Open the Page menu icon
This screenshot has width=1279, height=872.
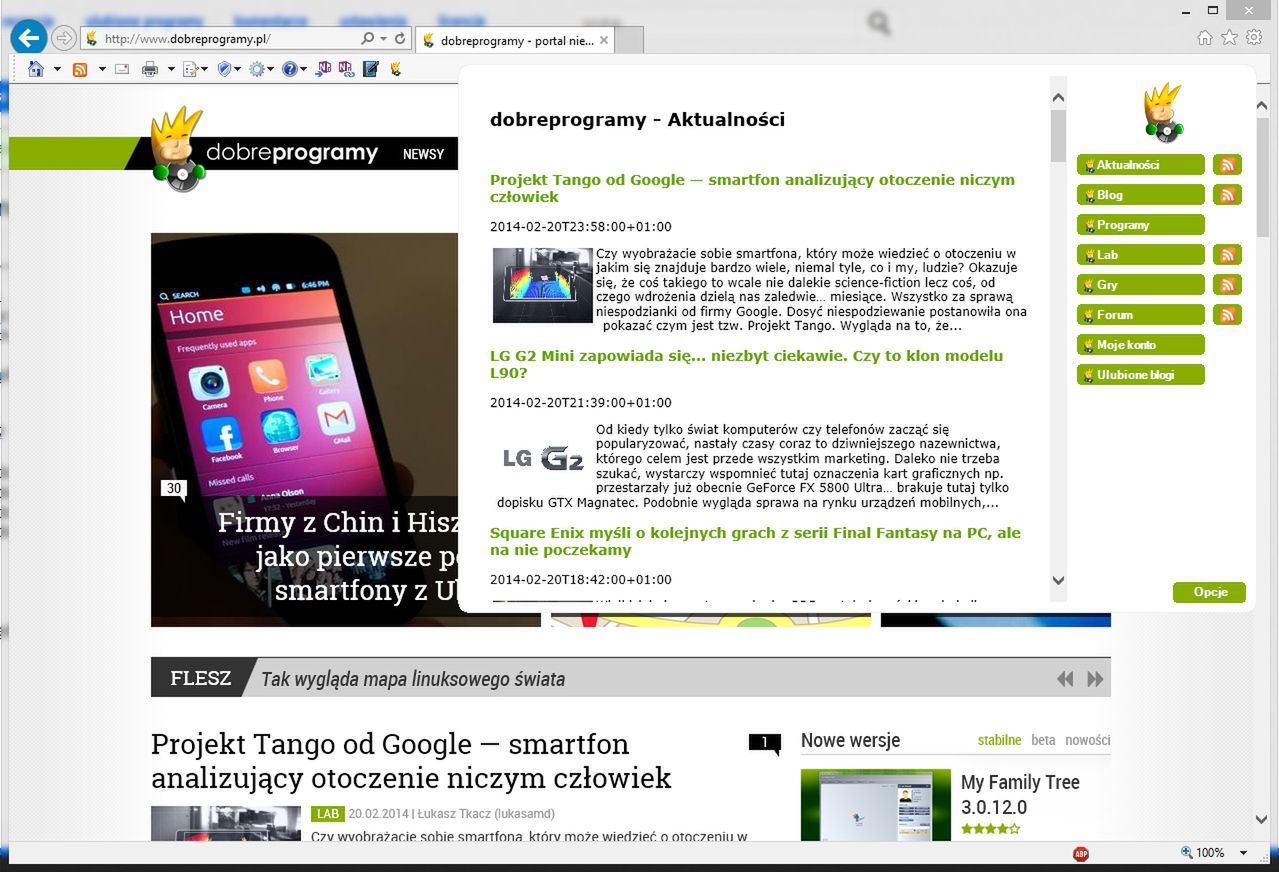coord(194,69)
